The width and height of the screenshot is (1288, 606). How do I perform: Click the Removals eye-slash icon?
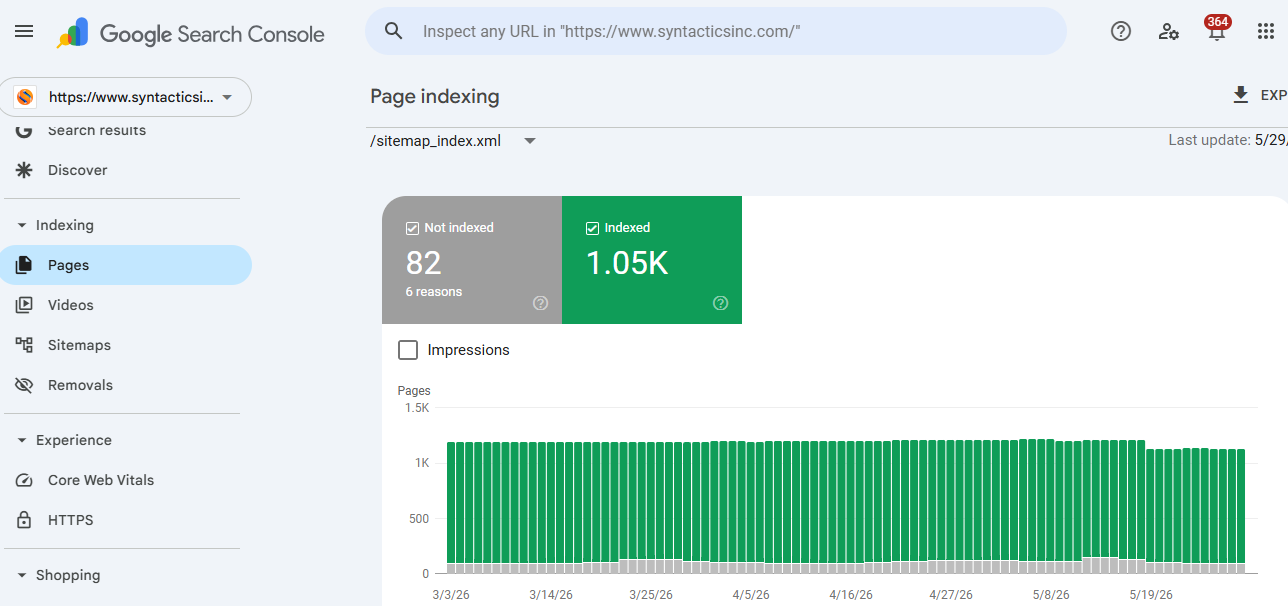(24, 385)
